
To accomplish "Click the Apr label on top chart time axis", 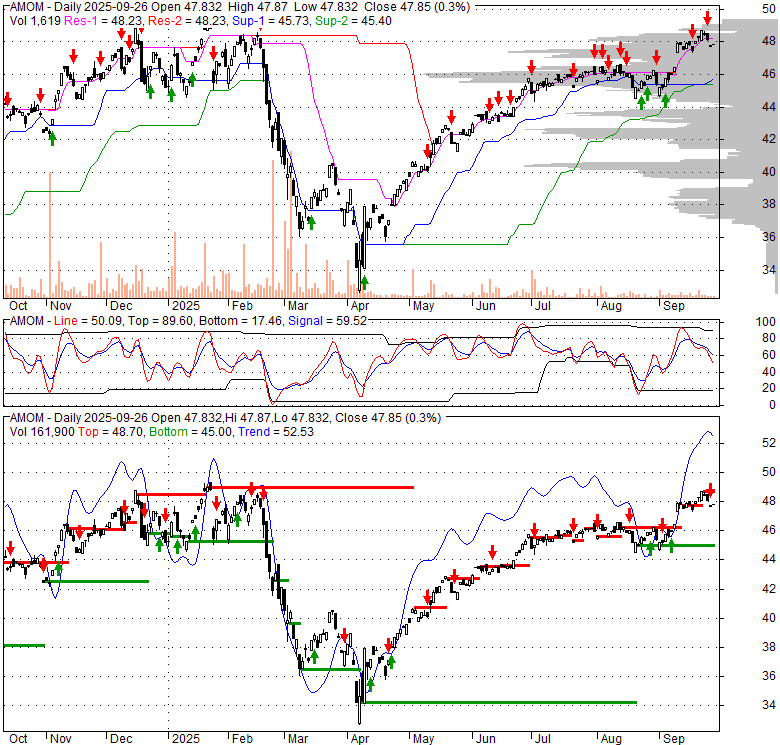I will tap(360, 306).
